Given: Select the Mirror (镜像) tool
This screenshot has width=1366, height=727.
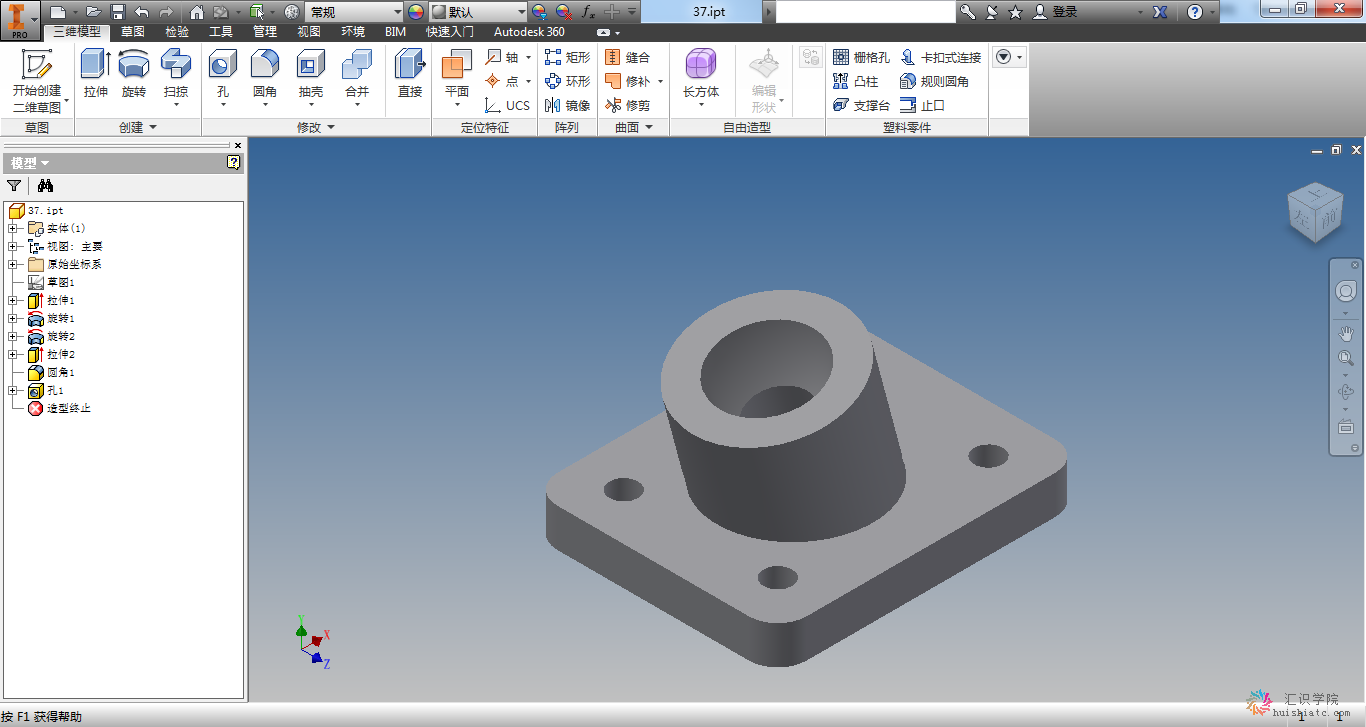Looking at the screenshot, I should (x=567, y=105).
